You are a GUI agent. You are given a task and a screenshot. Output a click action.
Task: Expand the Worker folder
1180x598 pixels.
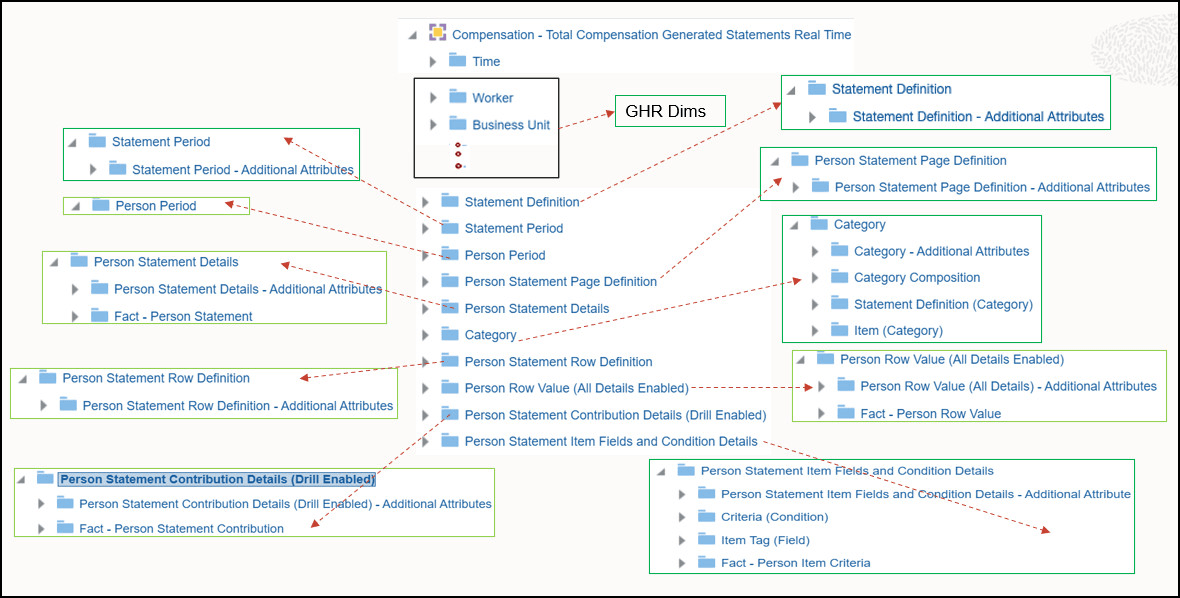(433, 98)
